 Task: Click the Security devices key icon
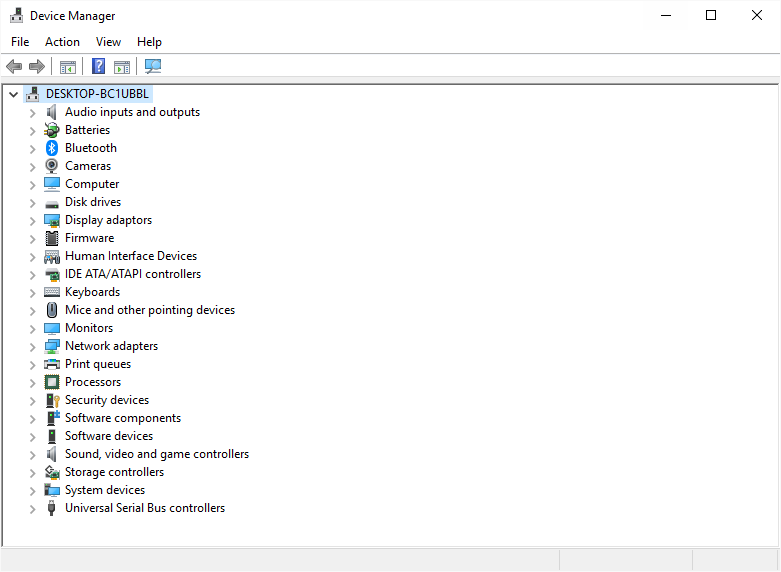tap(52, 400)
